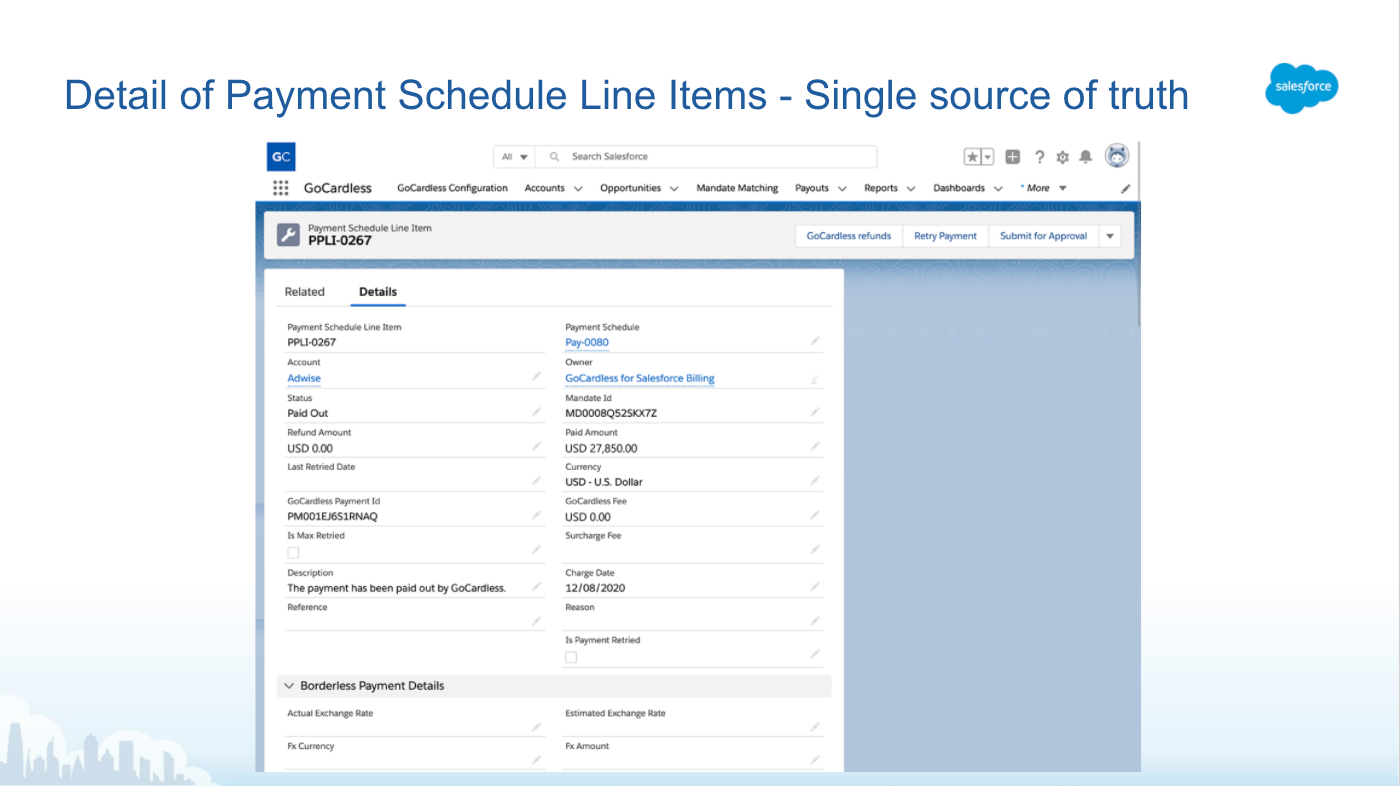This screenshot has width=1400, height=786.
Task: Collapse the Borderless Payment Details section
Action: pyautogui.click(x=290, y=686)
